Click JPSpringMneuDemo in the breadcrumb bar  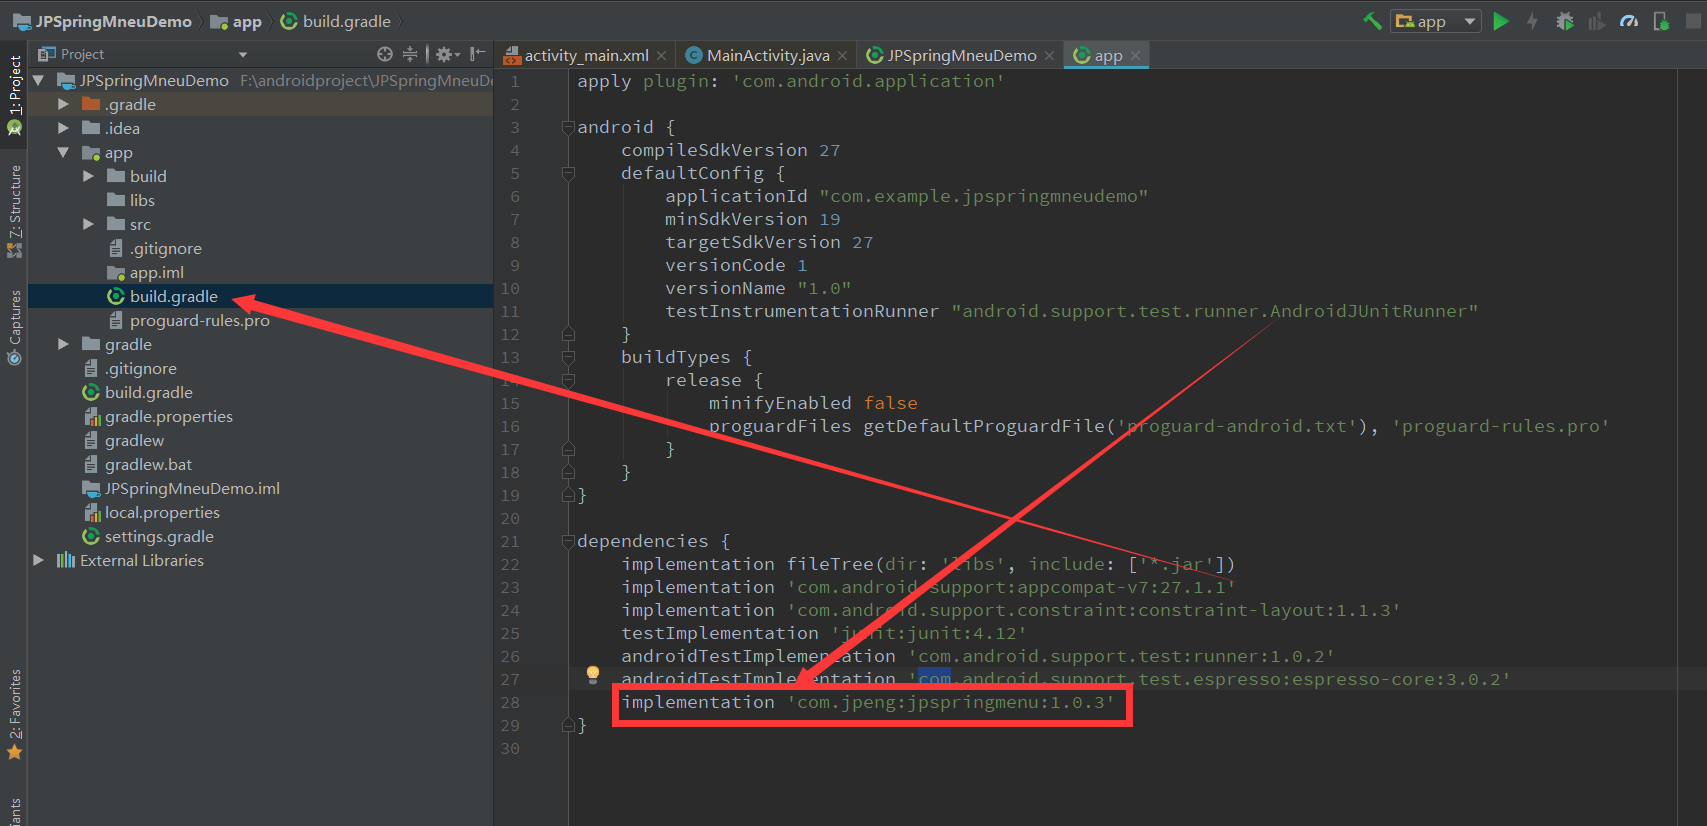(x=102, y=21)
